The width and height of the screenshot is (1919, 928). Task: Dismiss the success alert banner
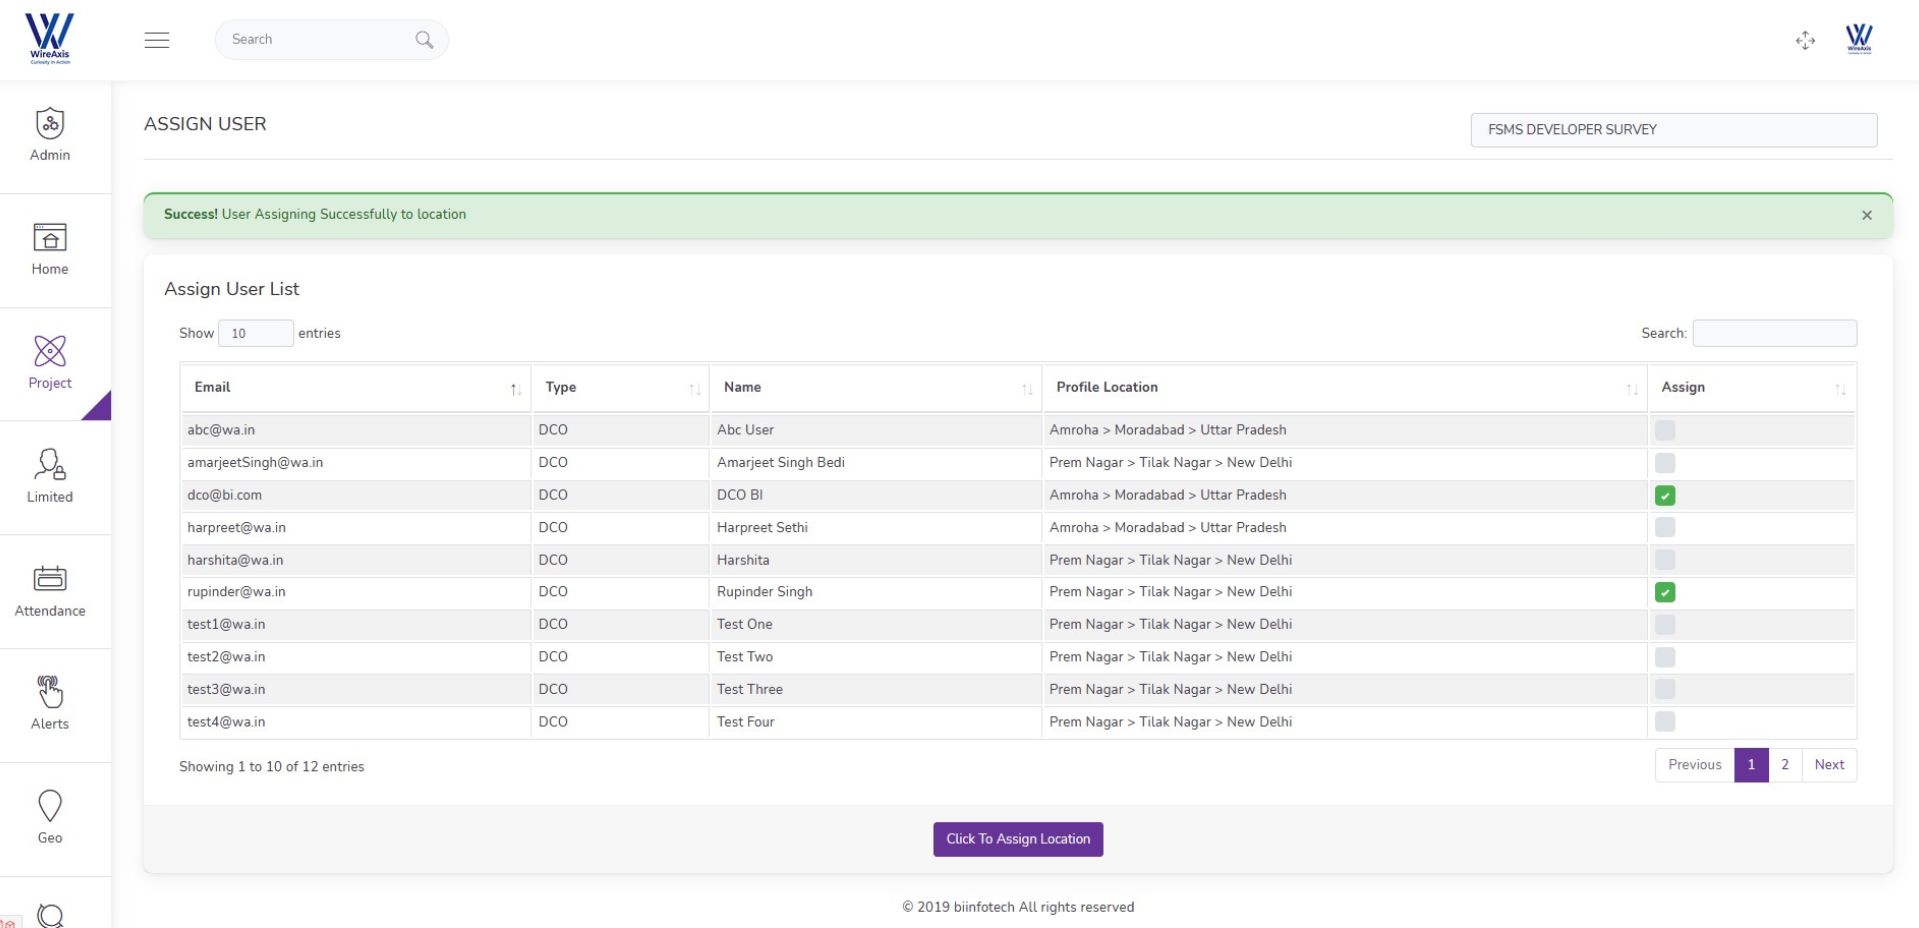[1866, 215]
